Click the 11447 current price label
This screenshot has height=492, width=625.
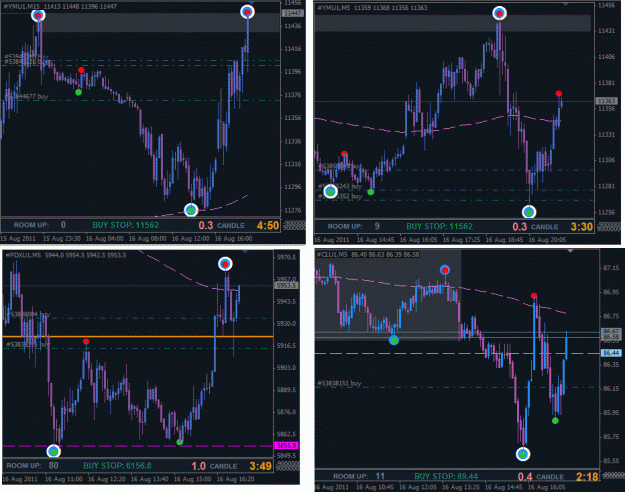point(293,14)
